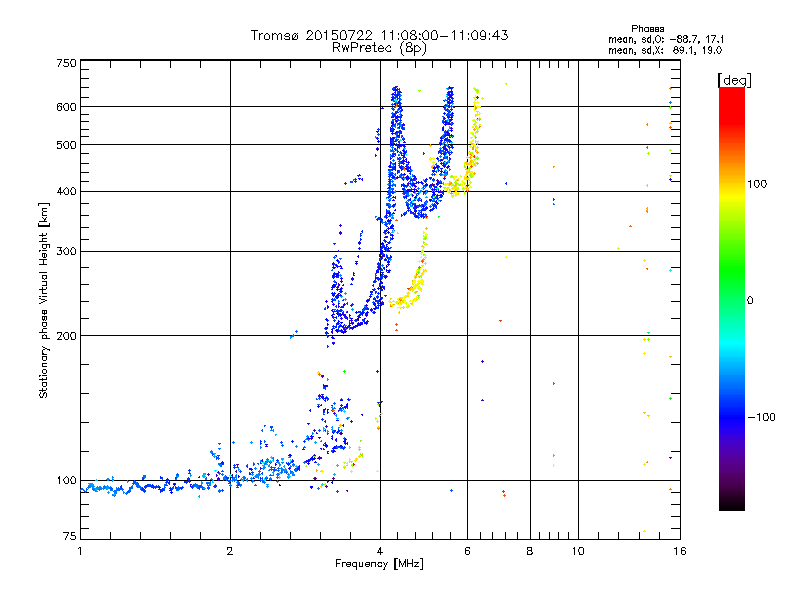The height and width of the screenshot is (600, 800).
Task: Click the 200 km tick label on the y-axis
Action: [x=66, y=336]
